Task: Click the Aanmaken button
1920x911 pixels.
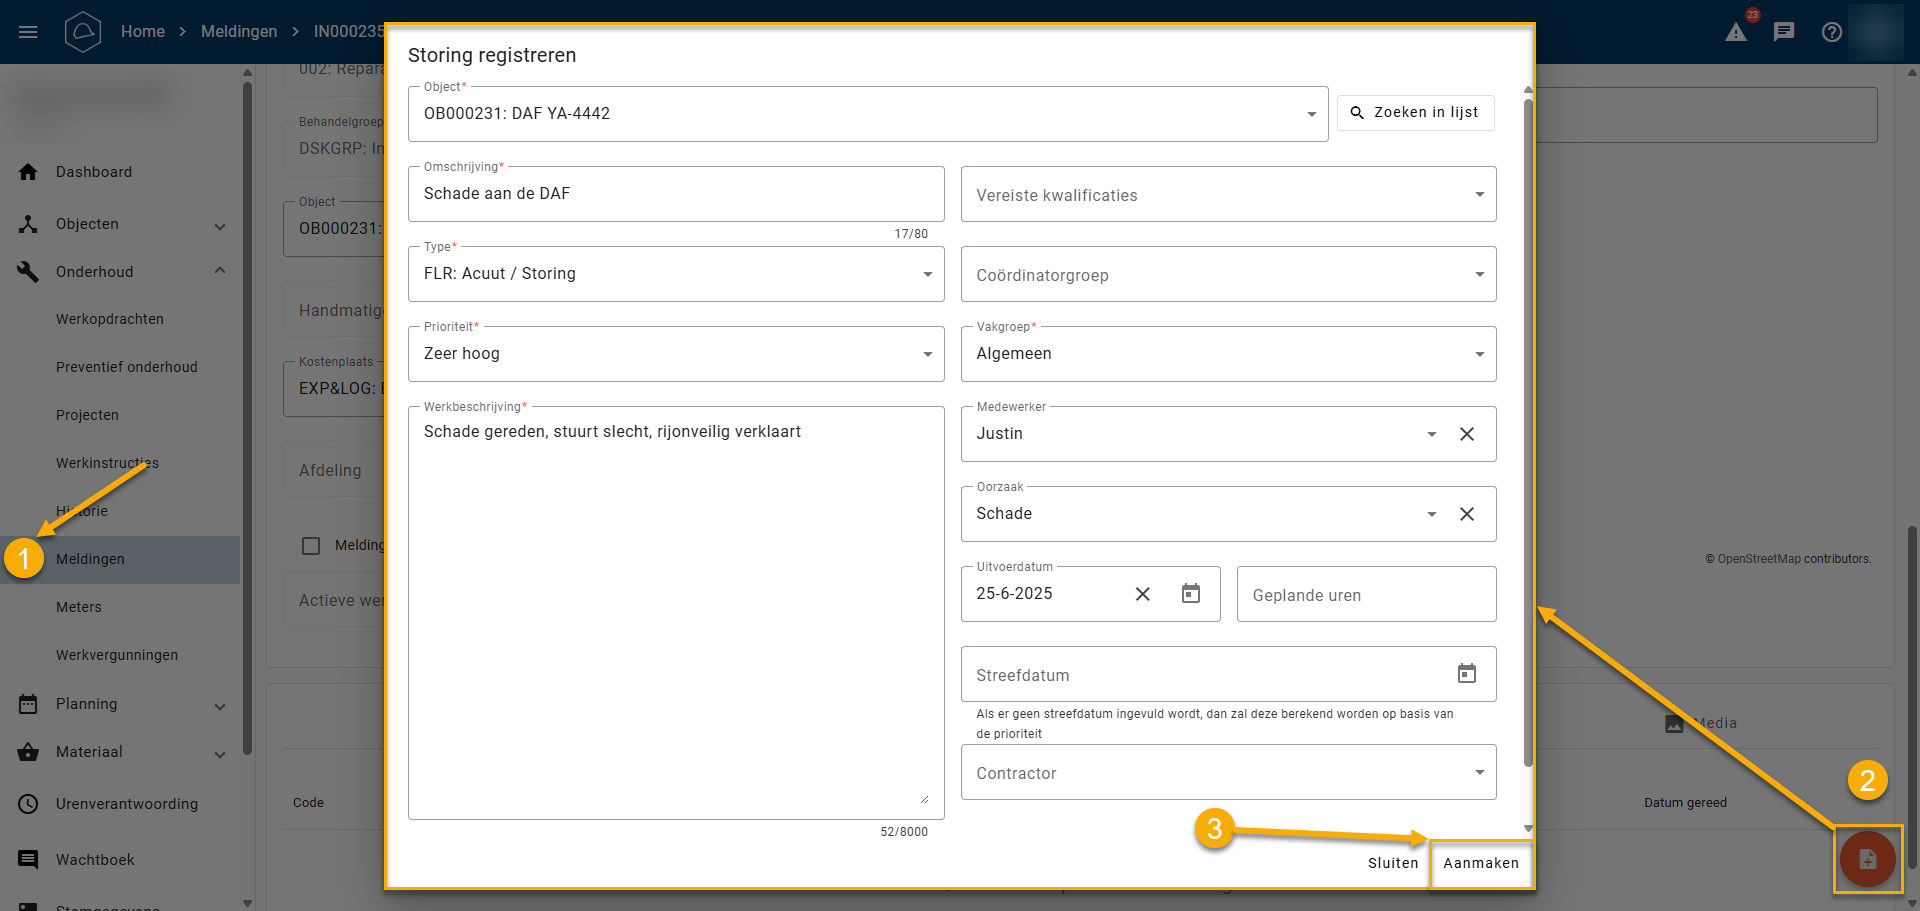Action: [1481, 863]
